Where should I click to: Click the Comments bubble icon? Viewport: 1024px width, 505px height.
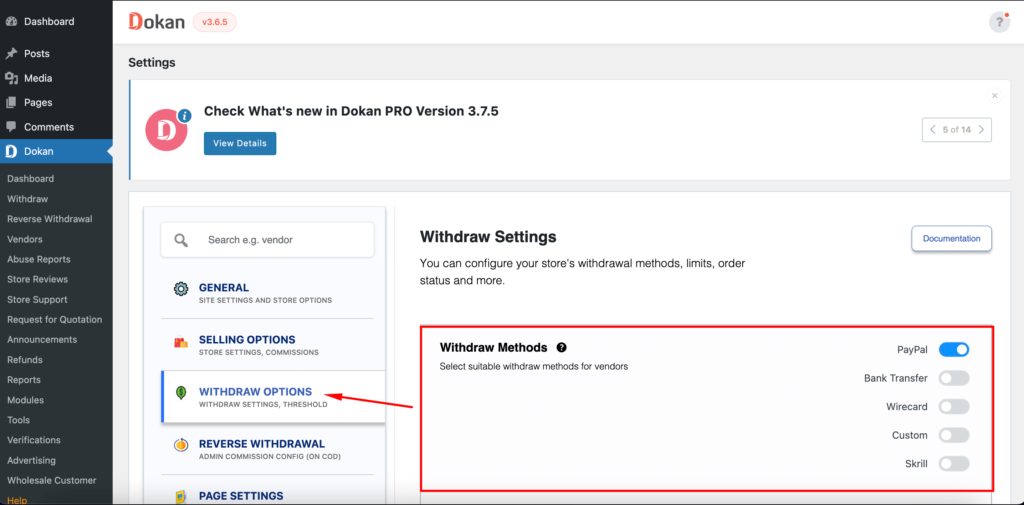pos(11,127)
